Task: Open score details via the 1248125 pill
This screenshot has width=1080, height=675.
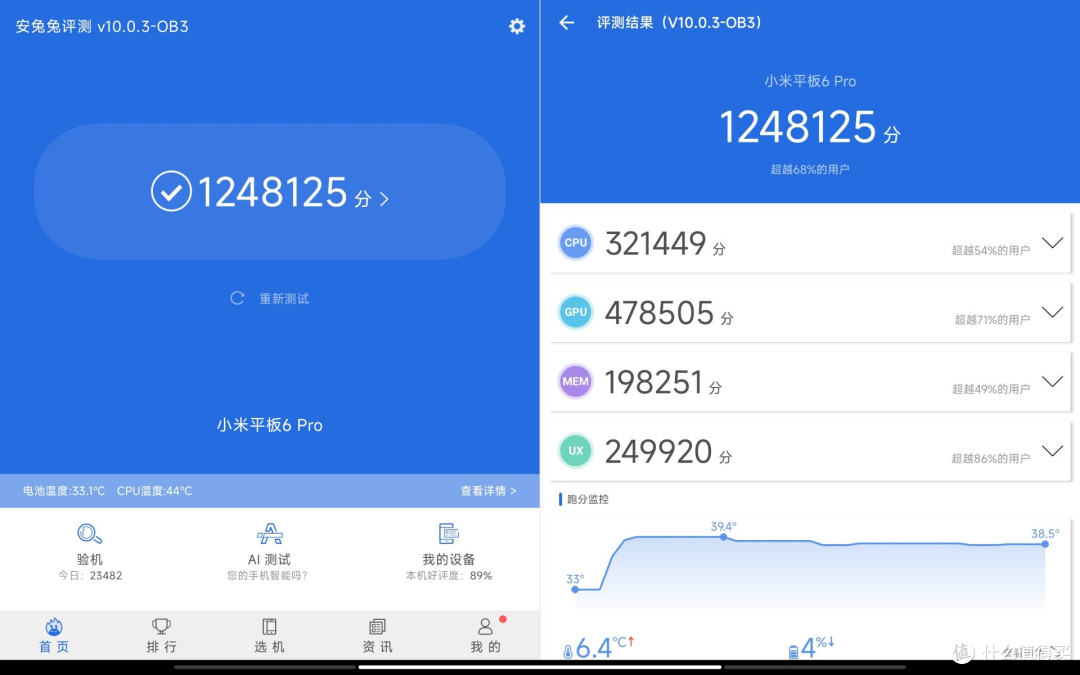Action: tap(269, 191)
